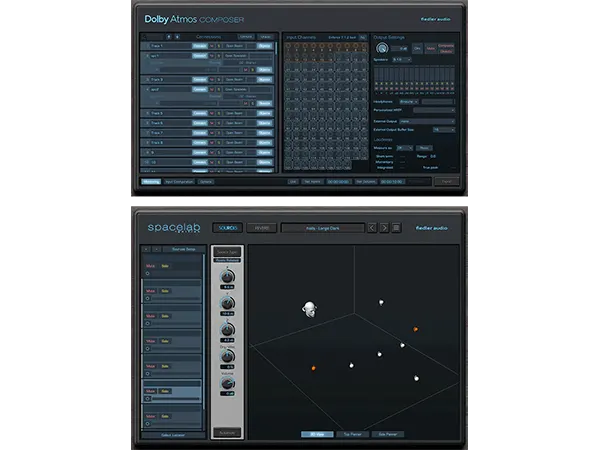
Task: Click the Set in point button
Action: pos(312,182)
